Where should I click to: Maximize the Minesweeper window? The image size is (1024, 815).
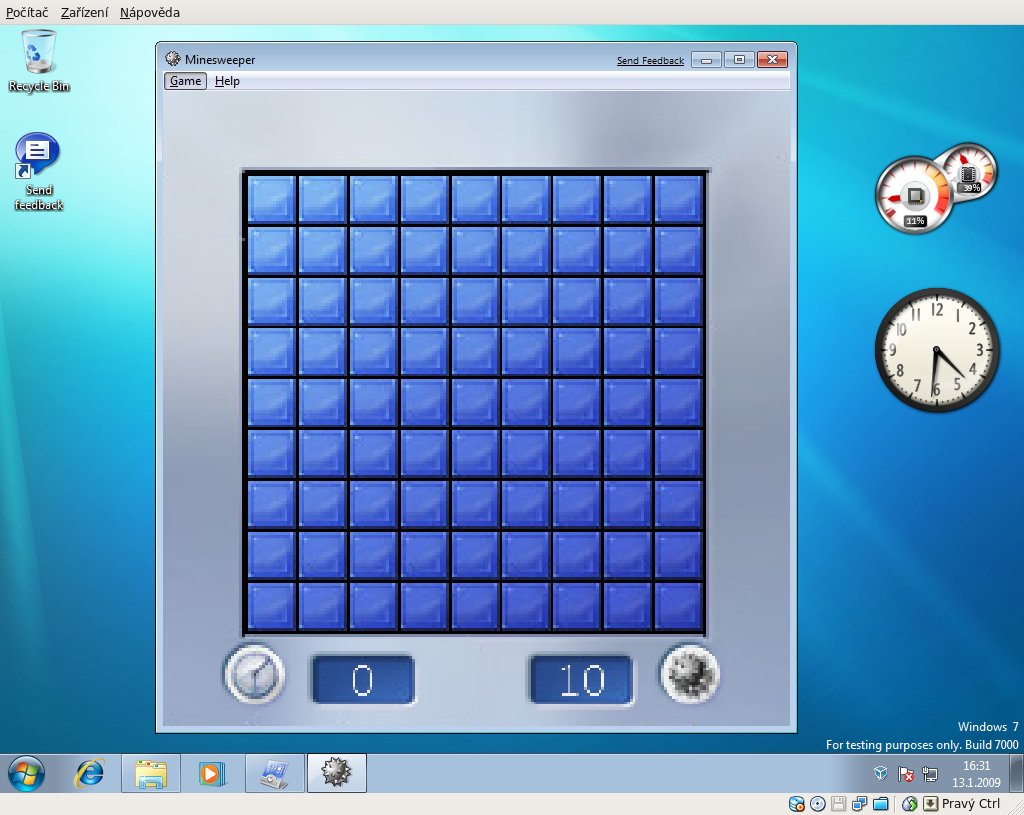click(x=739, y=60)
